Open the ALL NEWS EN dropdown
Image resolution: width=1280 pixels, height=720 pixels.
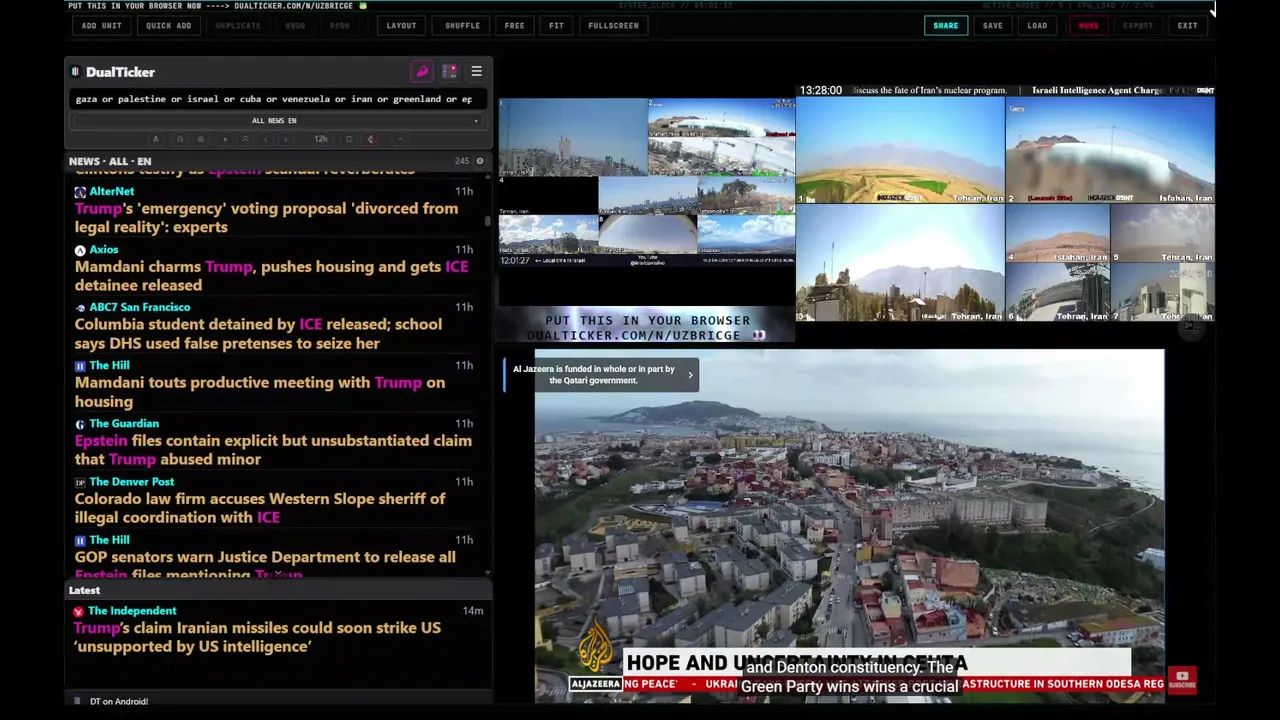(274, 121)
